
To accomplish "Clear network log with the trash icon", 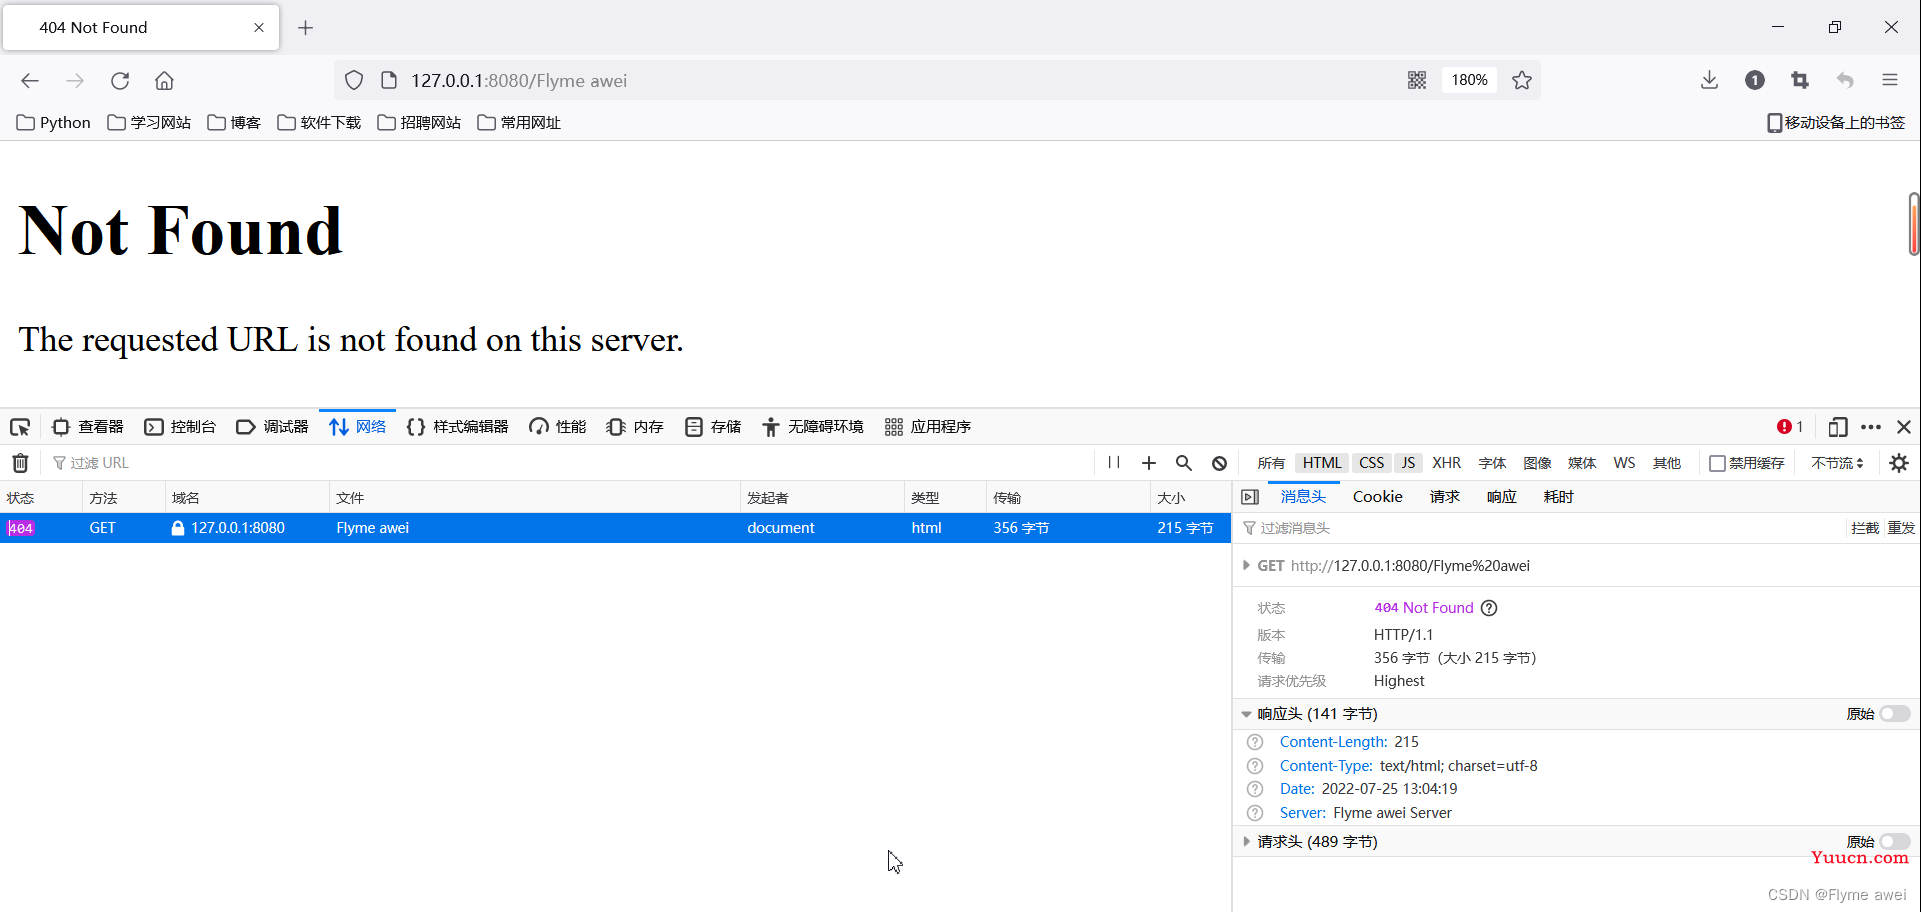I will [20, 463].
